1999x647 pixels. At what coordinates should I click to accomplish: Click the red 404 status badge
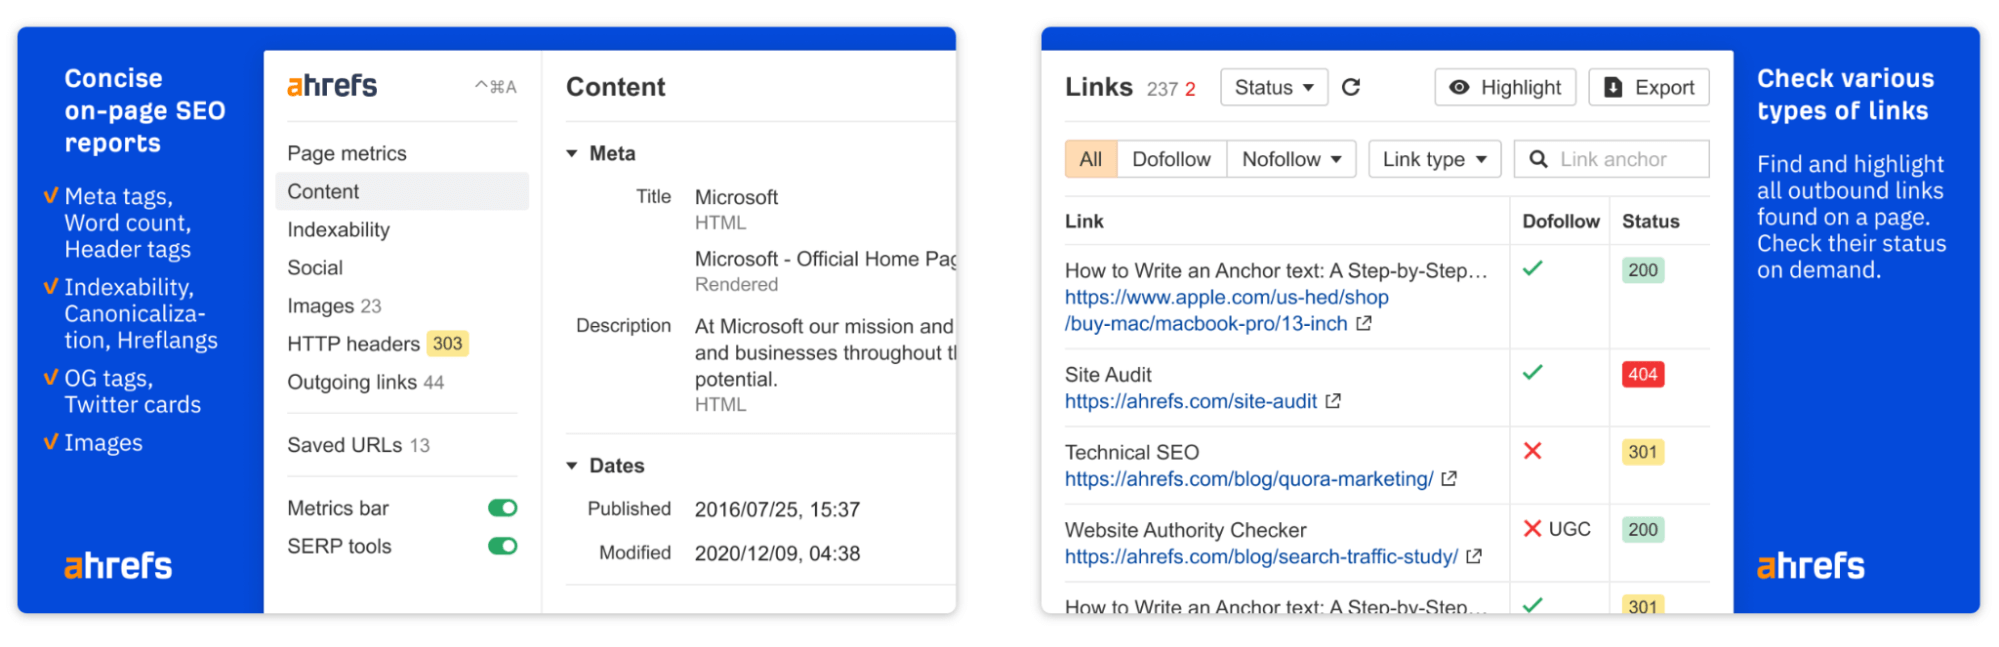pyautogui.click(x=1642, y=374)
